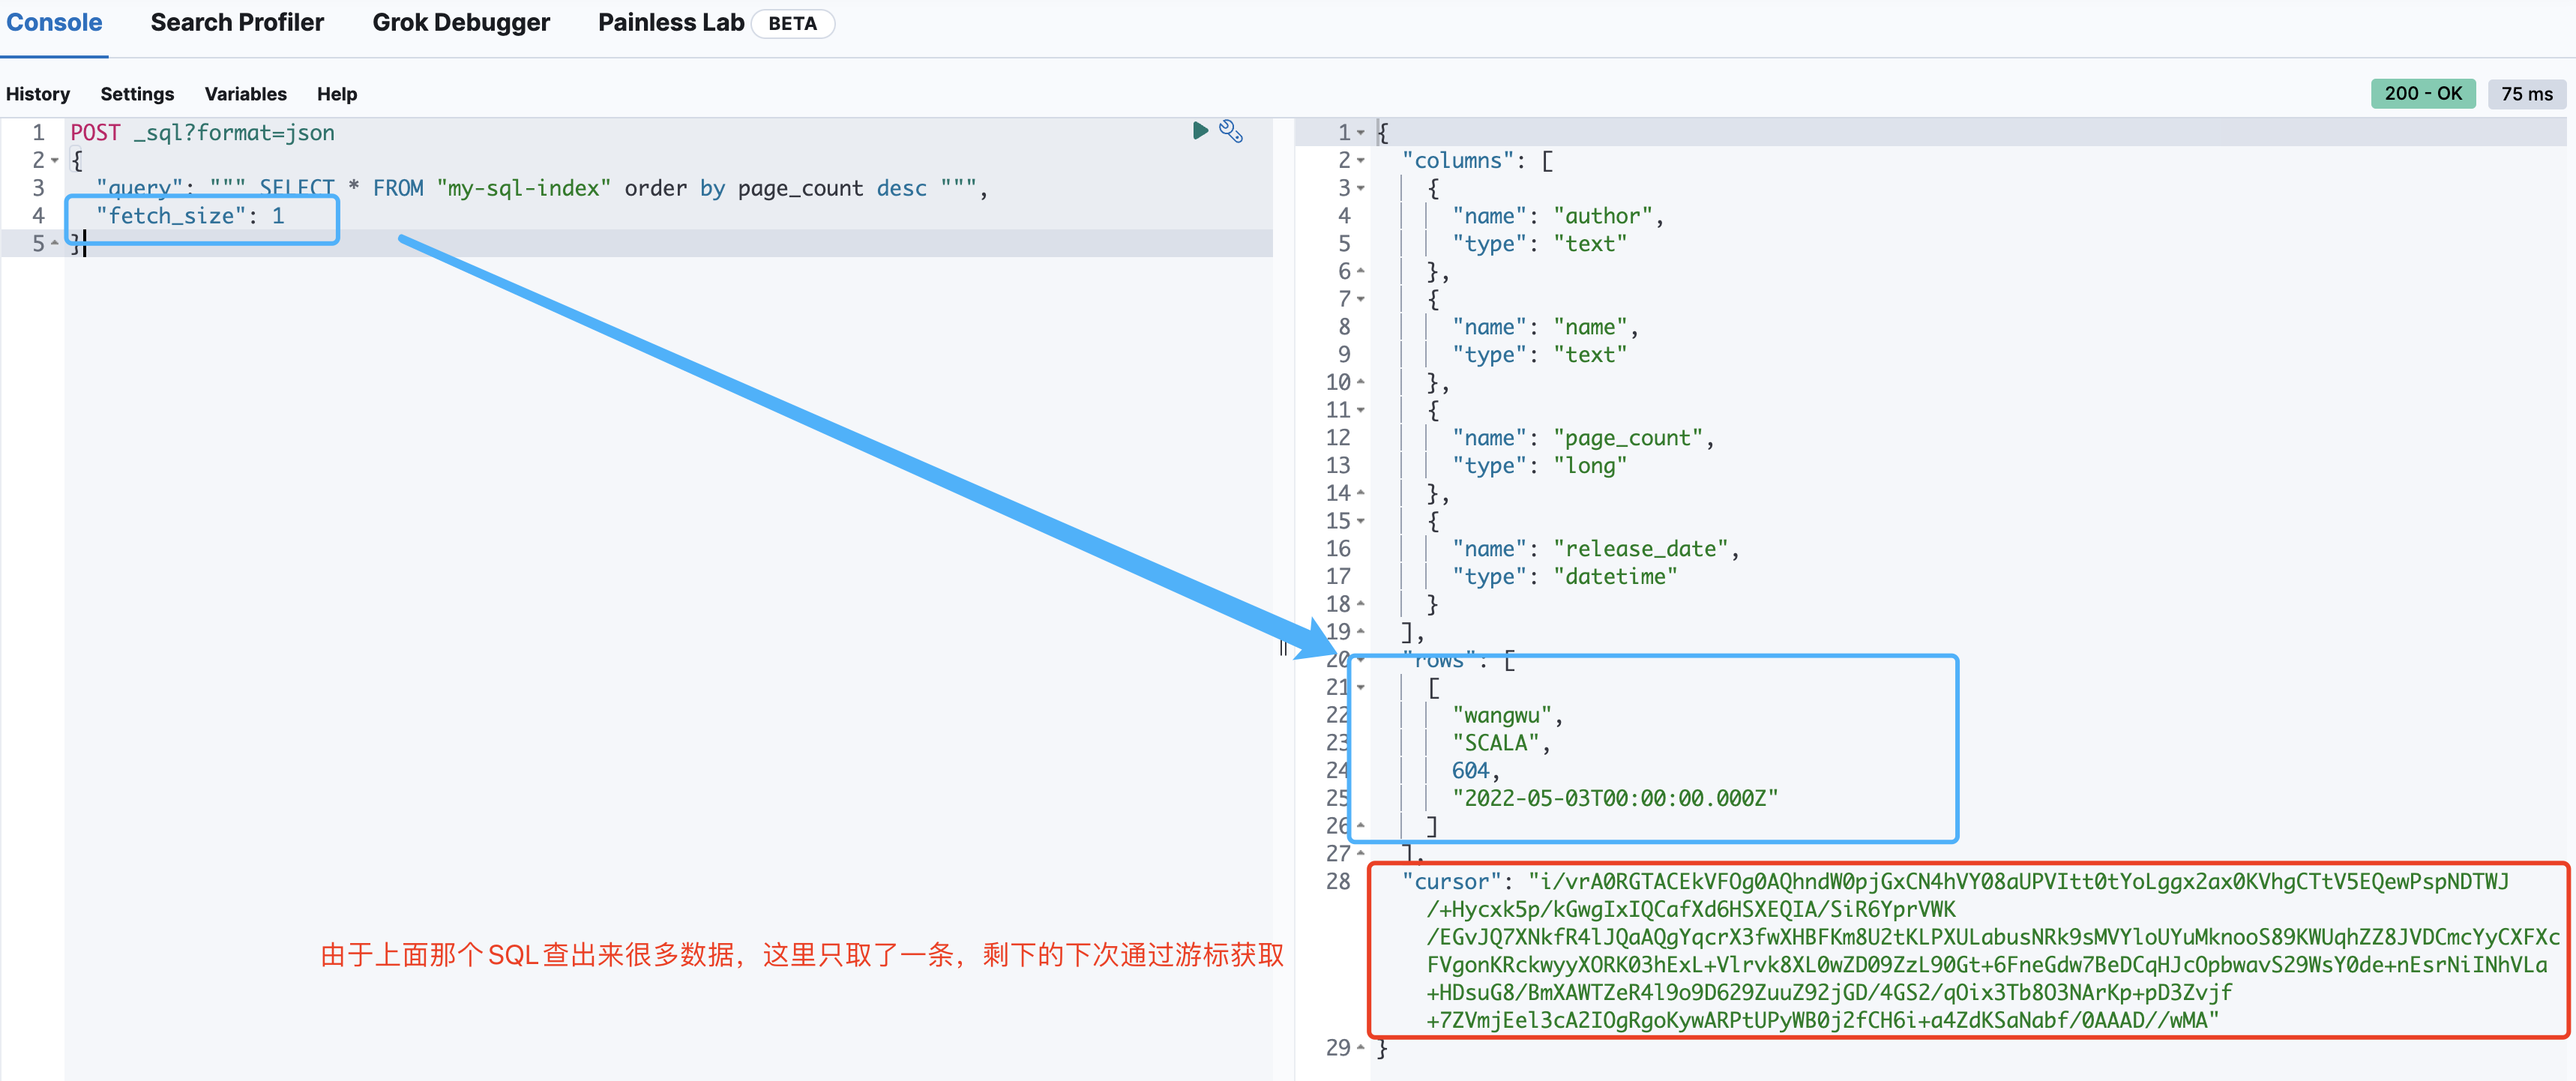Select the Search Profiler tab

click(237, 23)
